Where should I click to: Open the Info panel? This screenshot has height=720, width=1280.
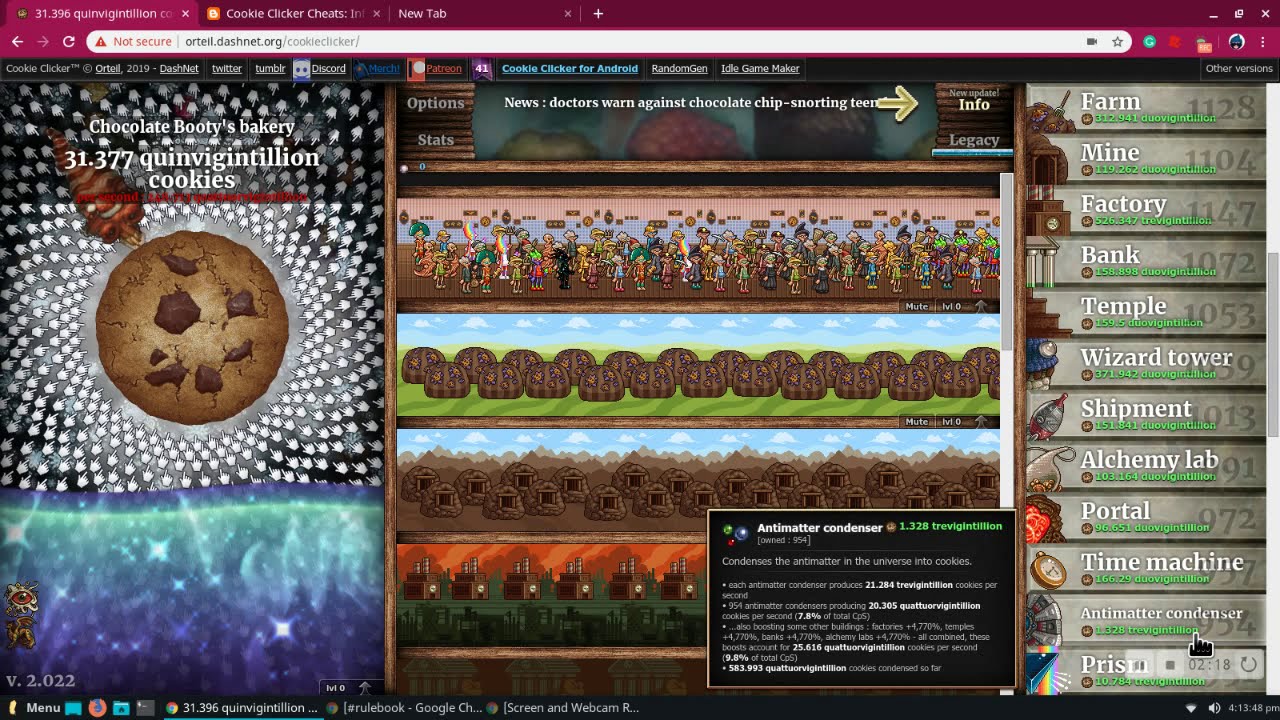(973, 104)
